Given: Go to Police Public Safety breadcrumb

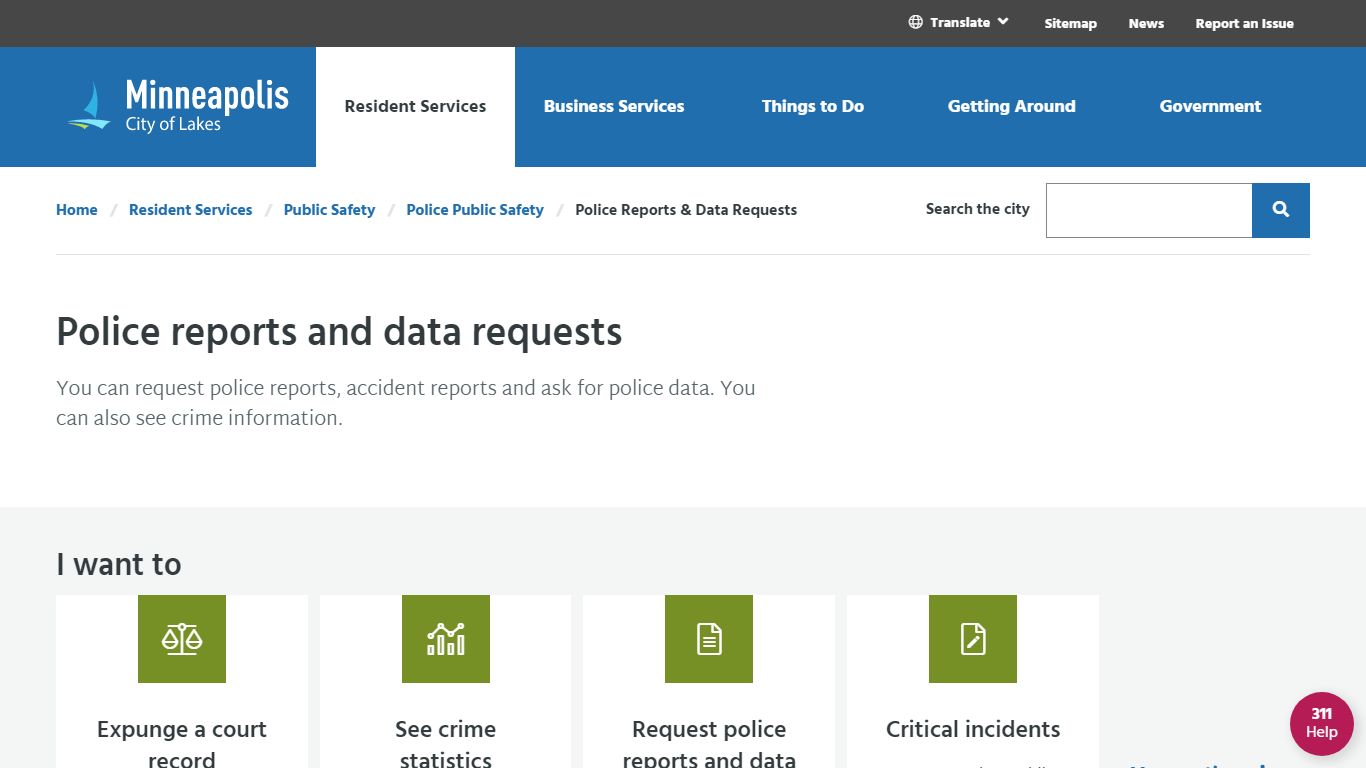Looking at the screenshot, I should 475,210.
